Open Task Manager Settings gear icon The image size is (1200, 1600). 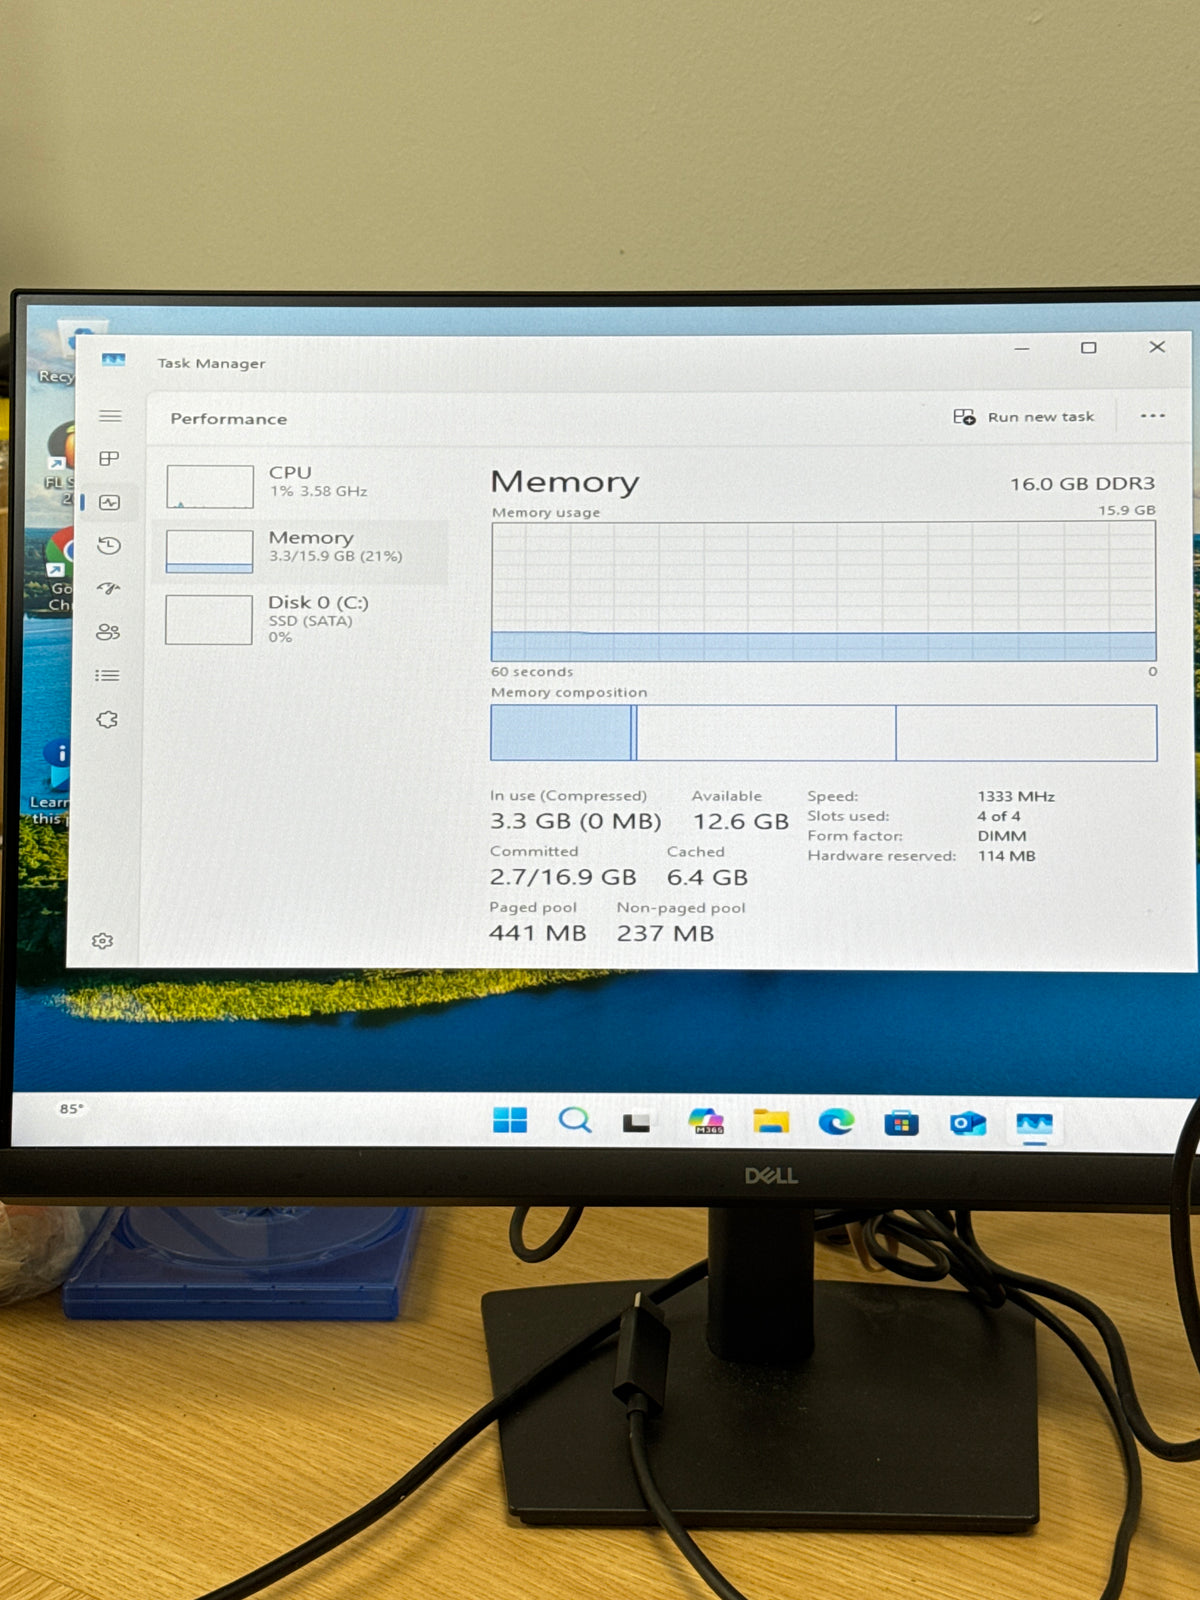(x=102, y=941)
